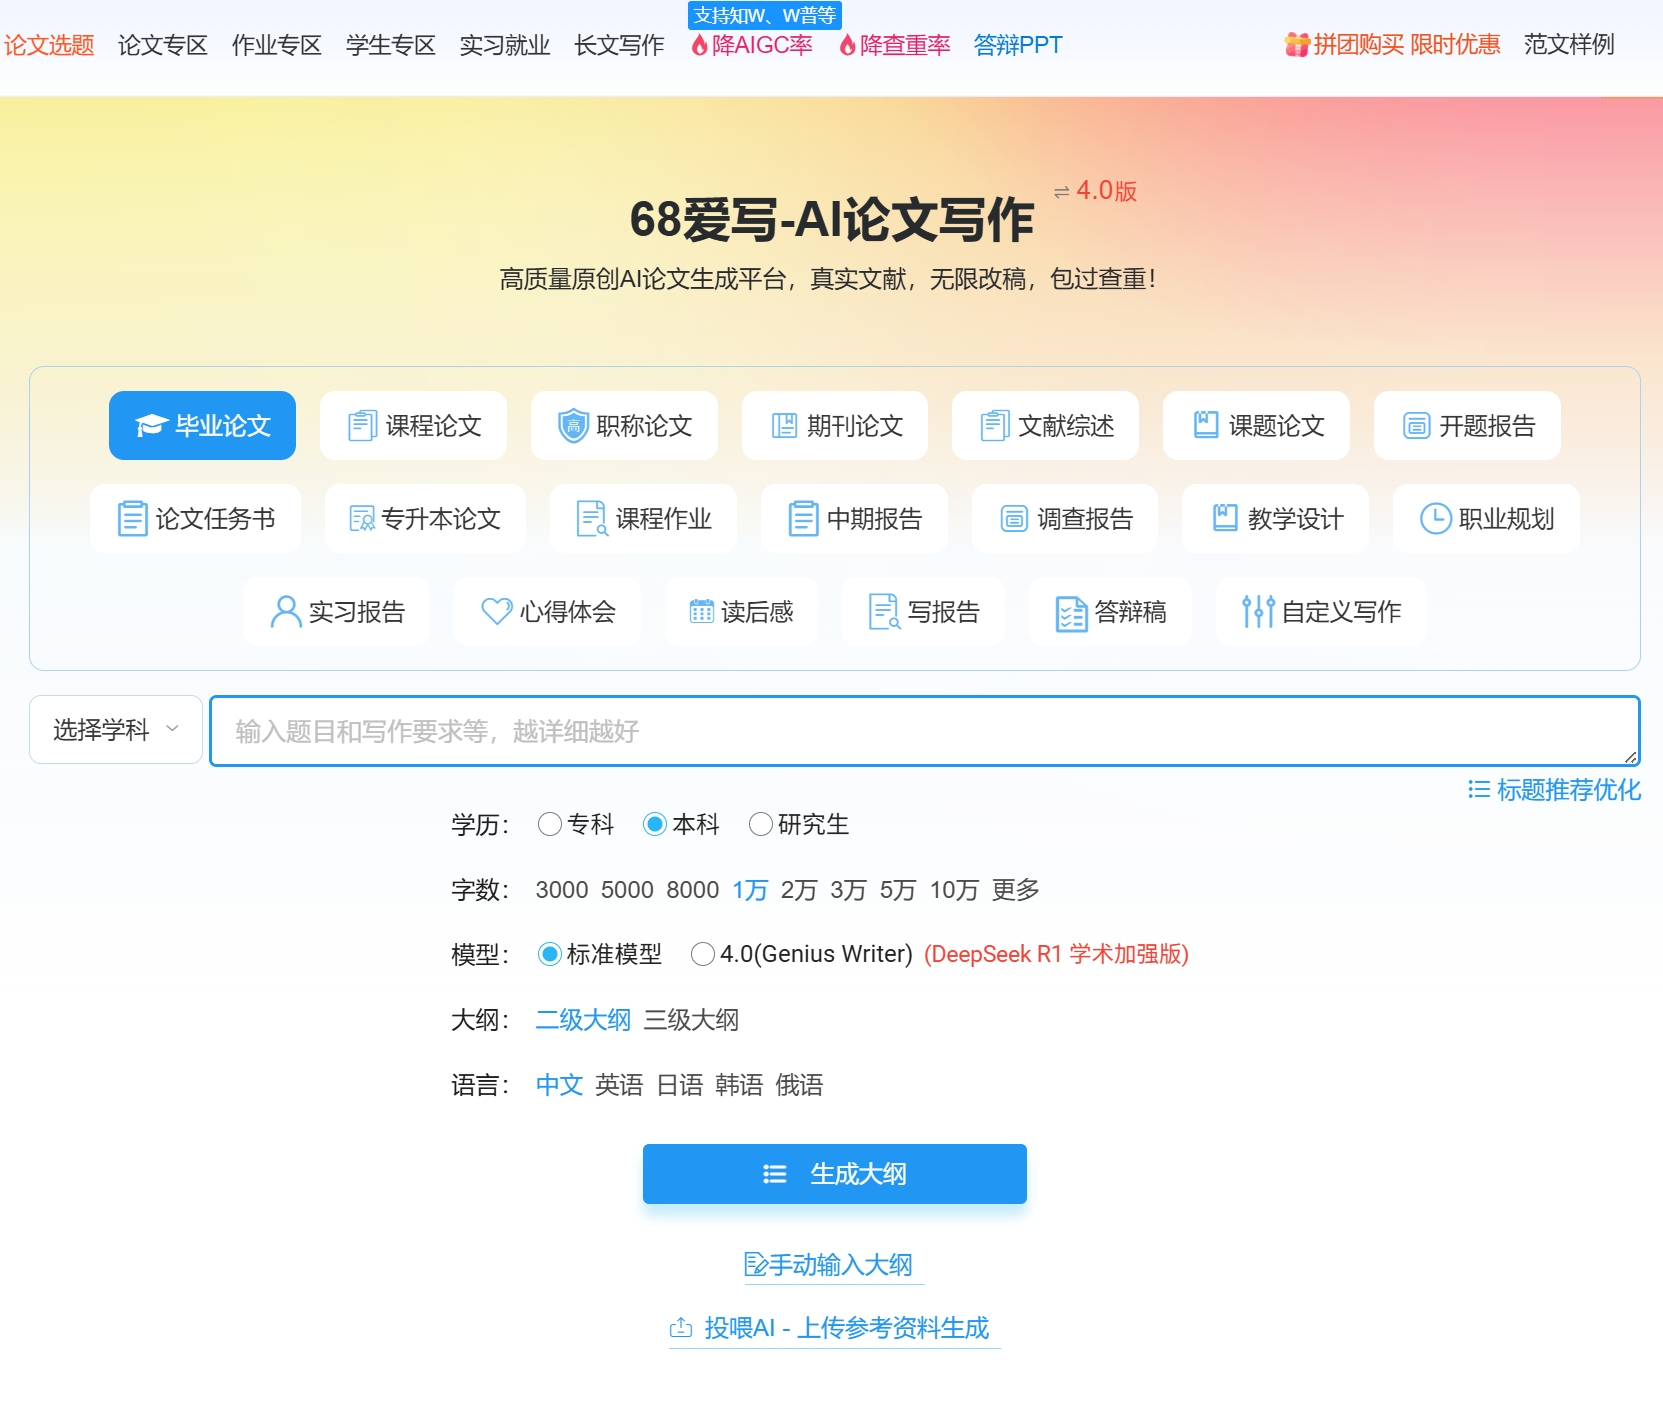Select the 自定义写作 sliders icon
The width and height of the screenshot is (1663, 1401).
point(1256,610)
